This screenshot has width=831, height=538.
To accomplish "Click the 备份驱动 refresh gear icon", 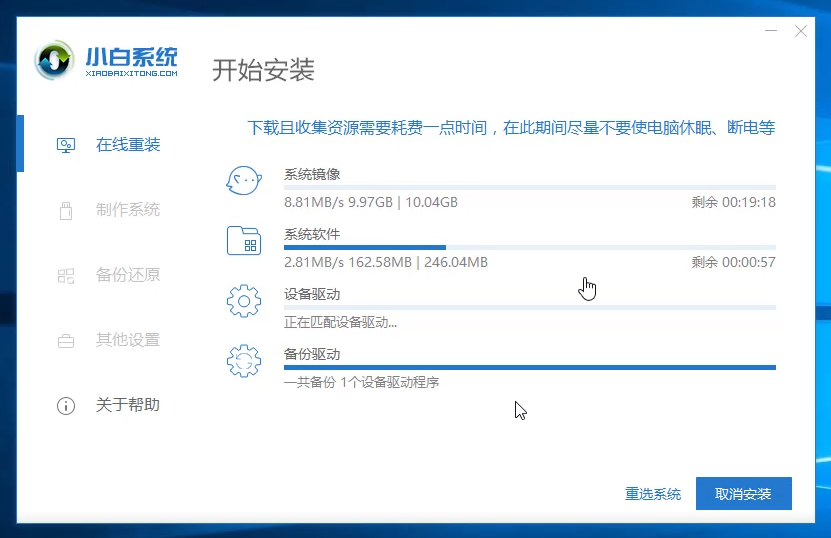I will pos(243,361).
